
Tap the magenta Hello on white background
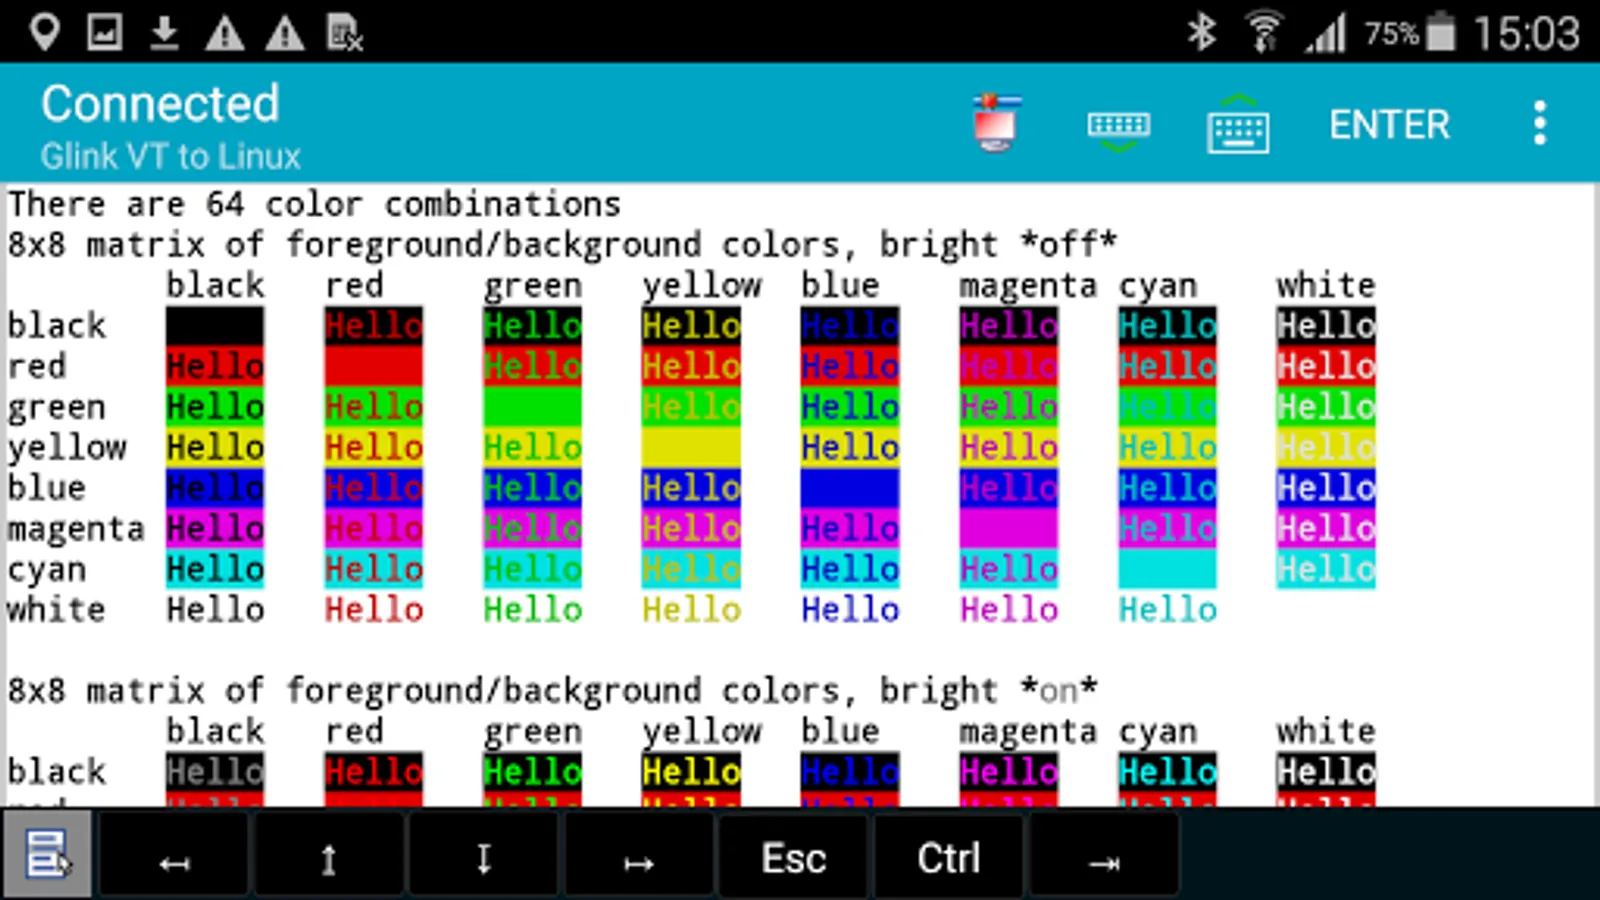1008,609
